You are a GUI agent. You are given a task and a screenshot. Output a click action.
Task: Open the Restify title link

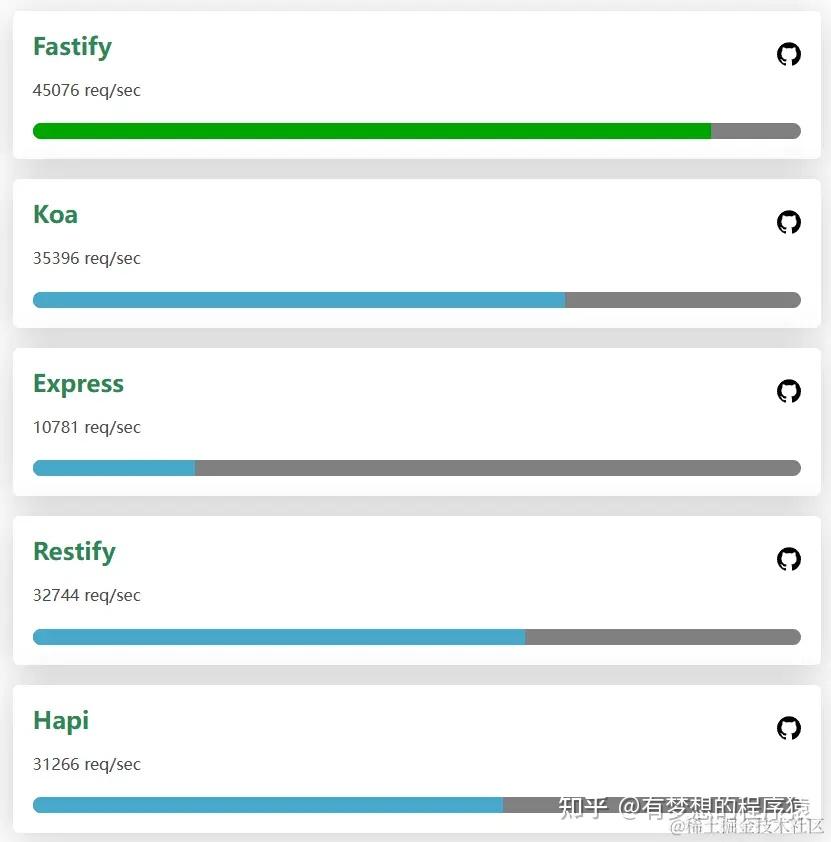[x=74, y=551]
